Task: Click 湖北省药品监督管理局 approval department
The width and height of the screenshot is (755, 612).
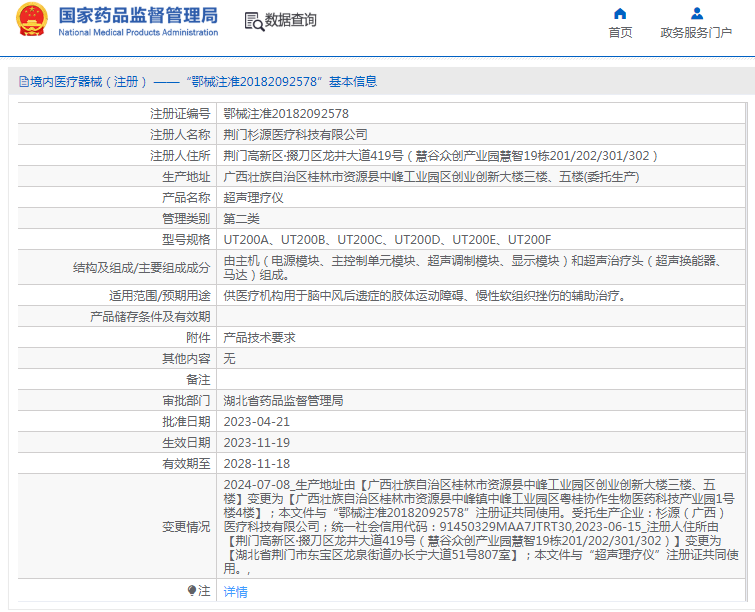Action: [283, 401]
